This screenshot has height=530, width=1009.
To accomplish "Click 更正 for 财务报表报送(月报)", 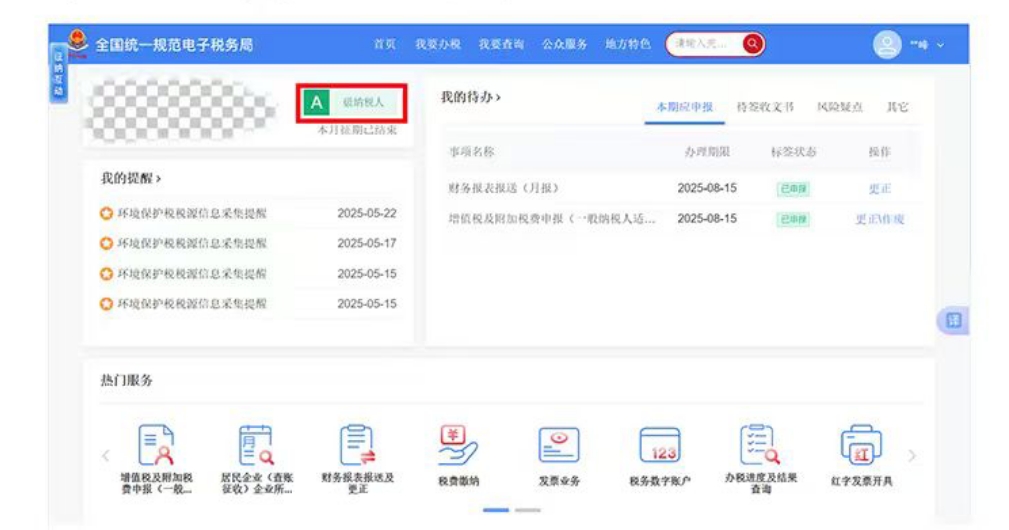I will [x=879, y=189].
